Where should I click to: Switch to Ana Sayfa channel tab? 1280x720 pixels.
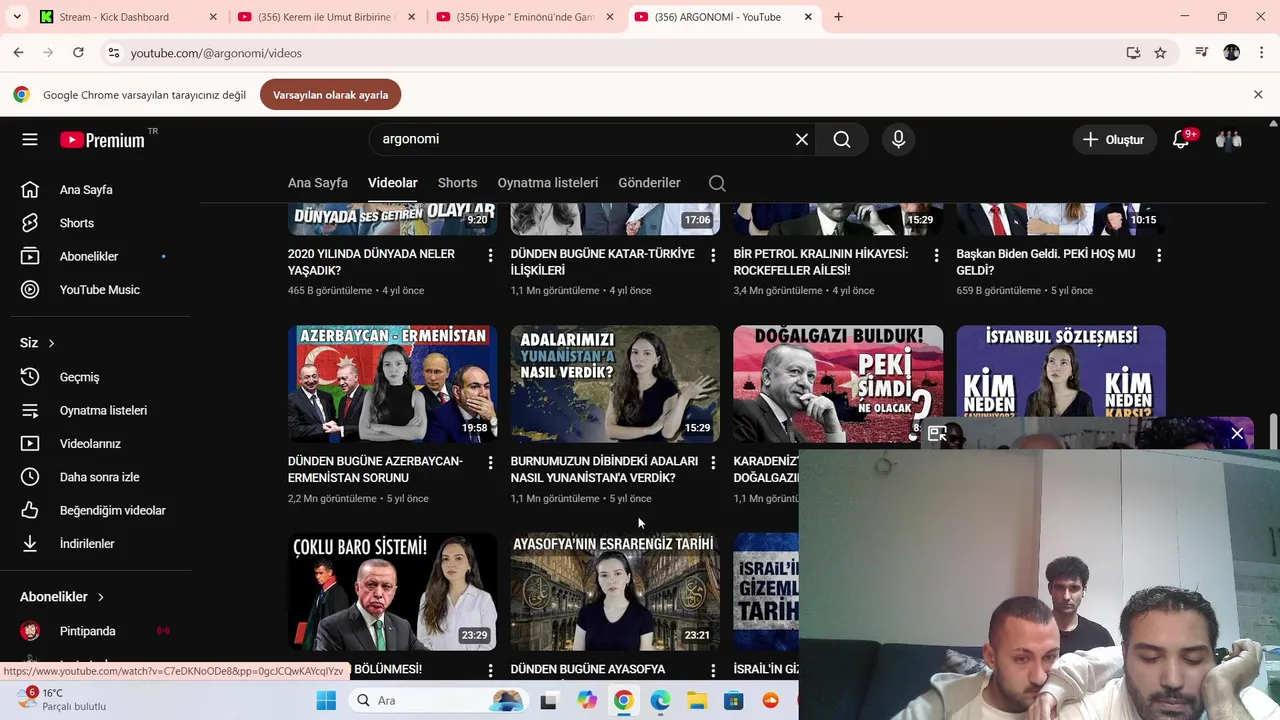pyautogui.click(x=318, y=183)
